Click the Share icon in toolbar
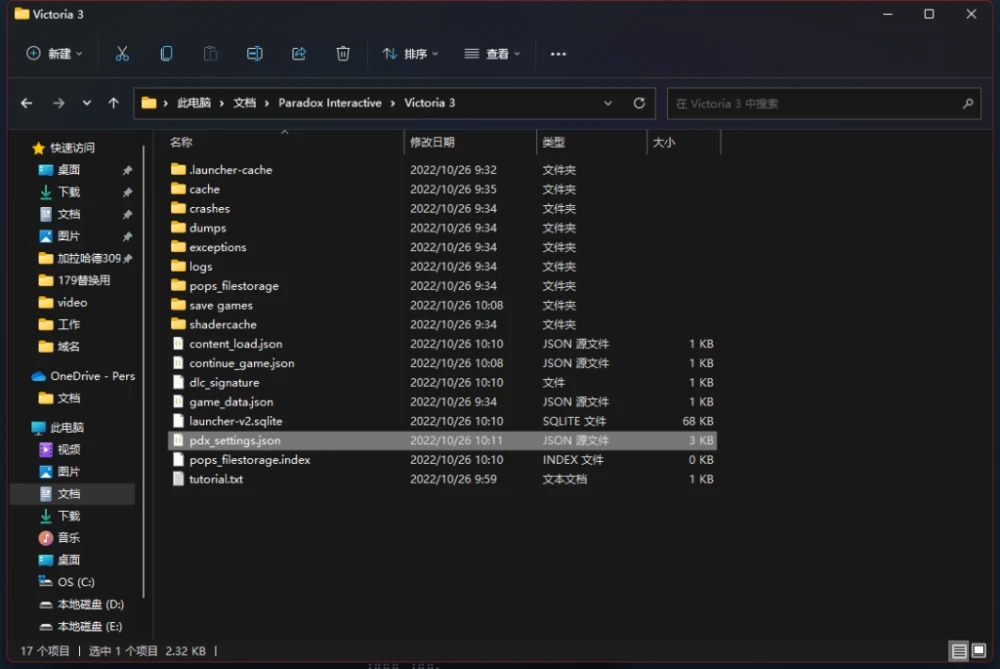The height and width of the screenshot is (669, 1000). tap(299, 54)
